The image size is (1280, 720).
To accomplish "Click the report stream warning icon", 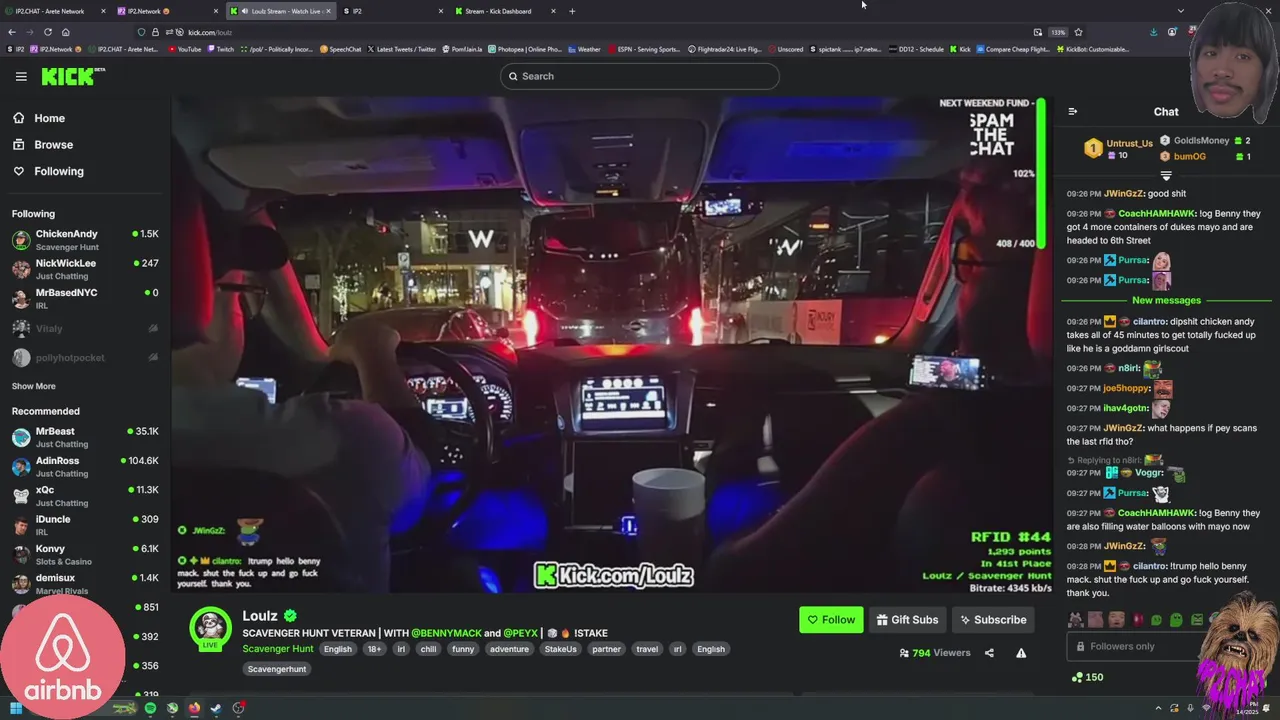I will click(x=1021, y=653).
